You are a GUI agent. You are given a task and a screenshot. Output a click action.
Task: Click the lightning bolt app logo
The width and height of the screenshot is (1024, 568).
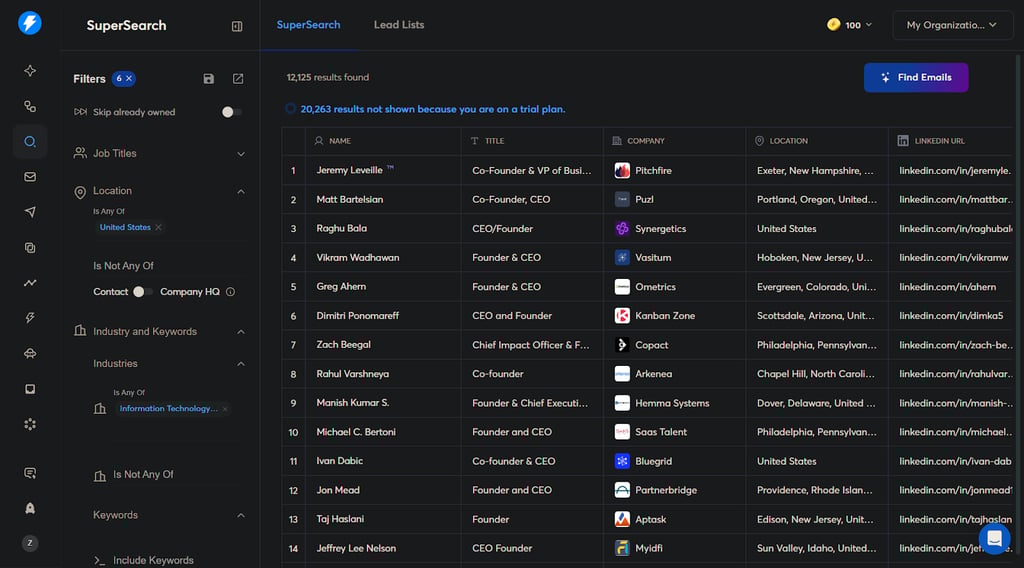coord(29,24)
